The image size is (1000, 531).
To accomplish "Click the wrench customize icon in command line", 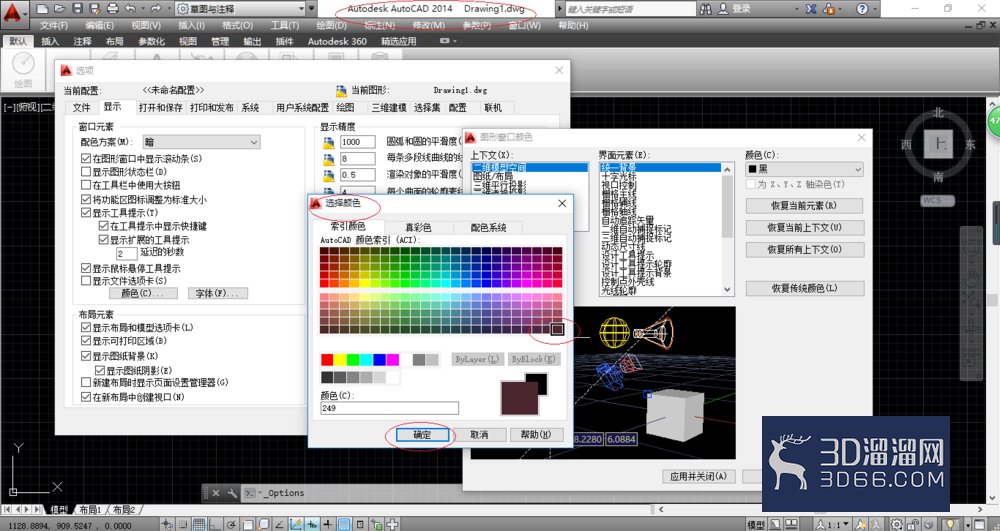I will click(x=232, y=493).
